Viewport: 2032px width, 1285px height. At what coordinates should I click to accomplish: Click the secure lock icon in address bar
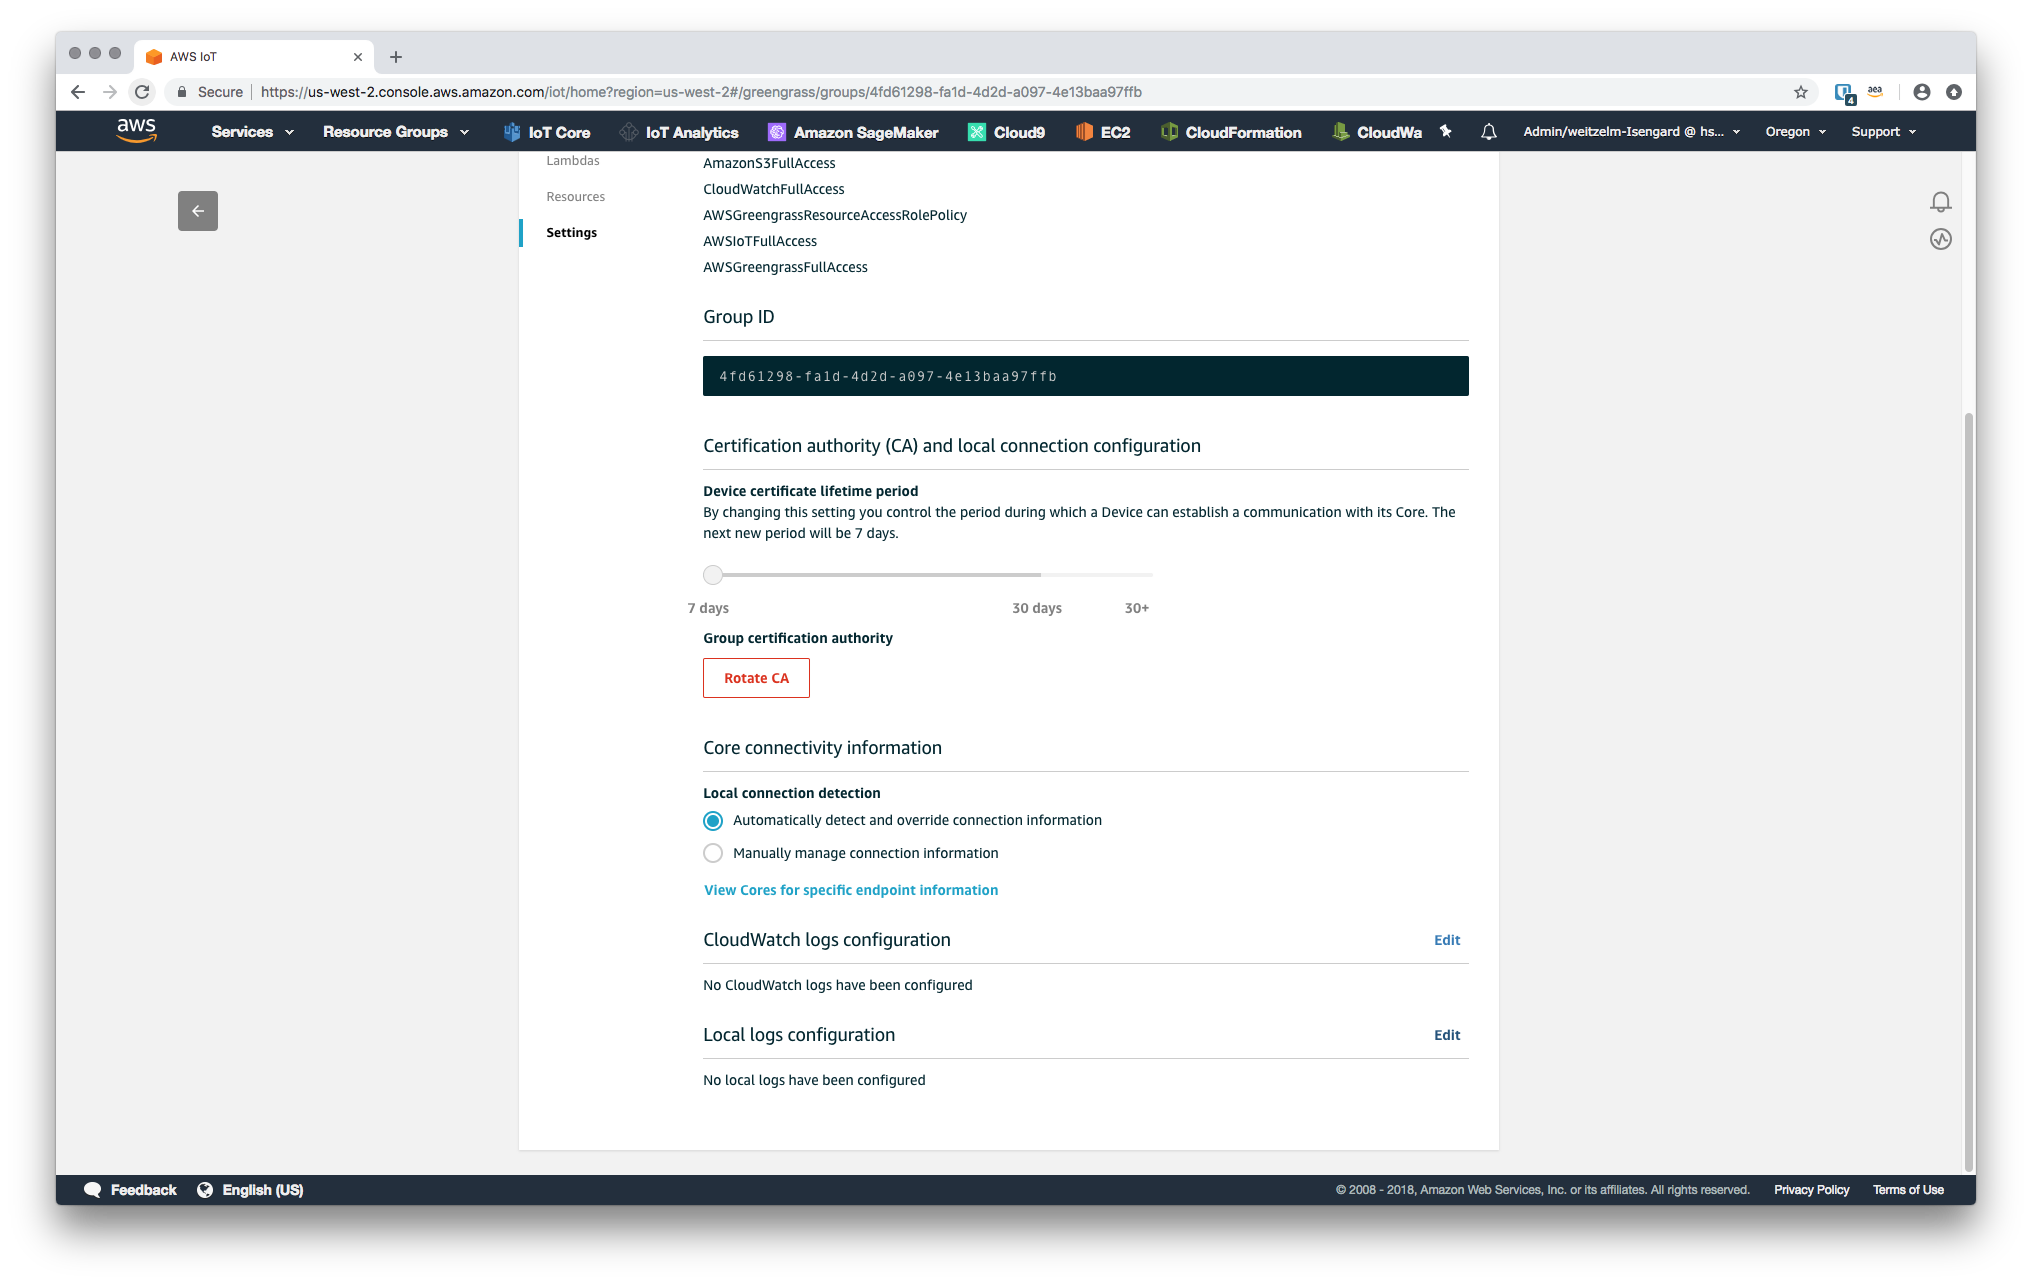181,92
